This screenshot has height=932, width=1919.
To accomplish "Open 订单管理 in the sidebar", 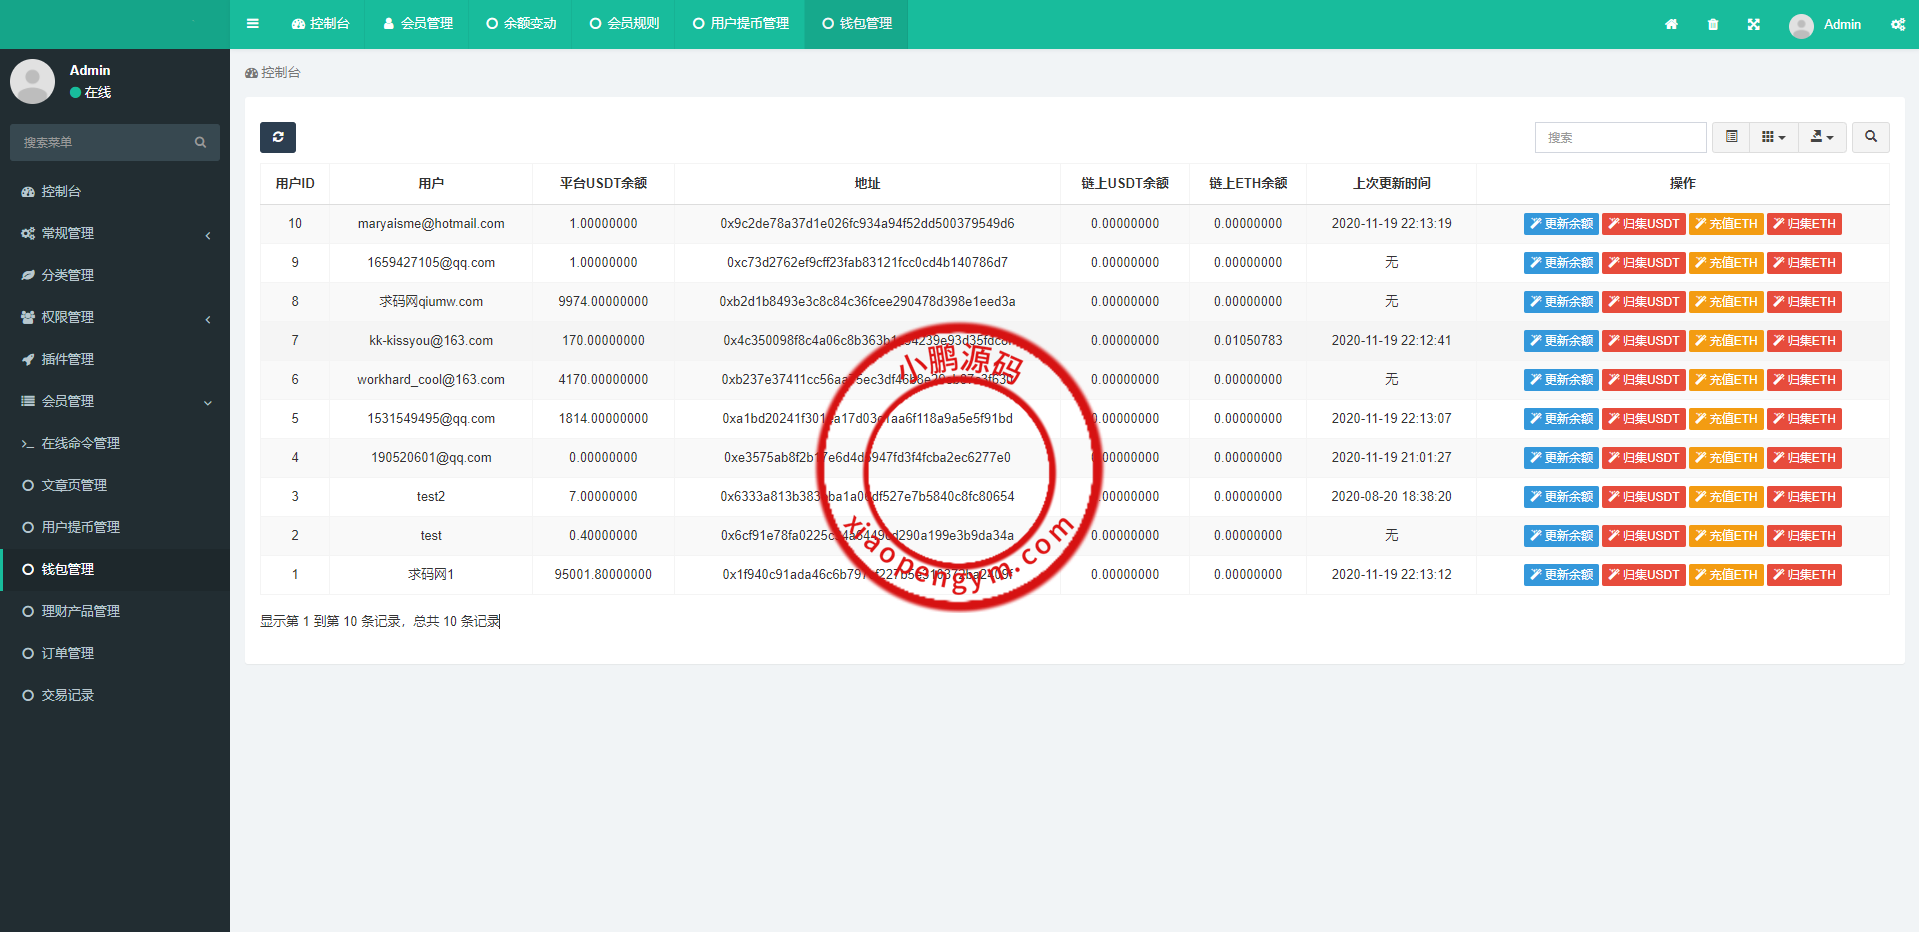I will pos(68,653).
